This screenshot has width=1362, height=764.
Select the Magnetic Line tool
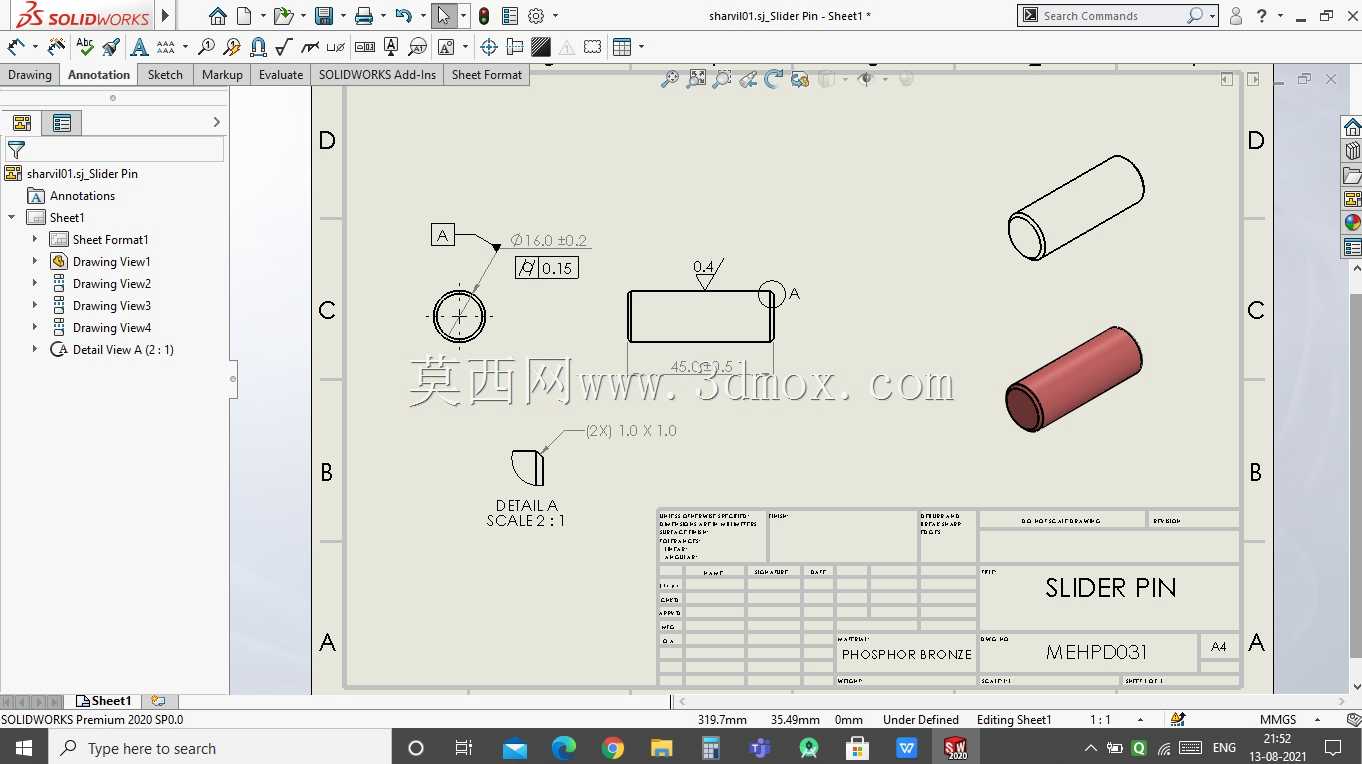tap(258, 47)
